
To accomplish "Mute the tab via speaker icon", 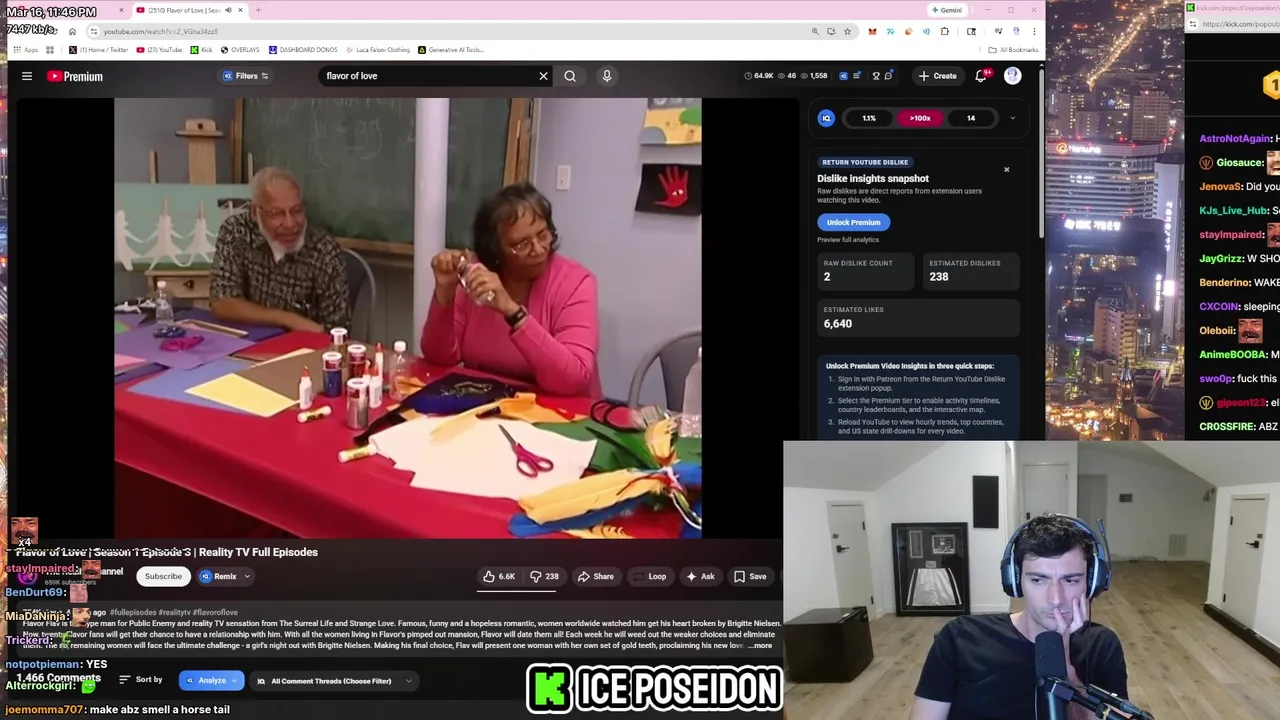I will pyautogui.click(x=228, y=10).
